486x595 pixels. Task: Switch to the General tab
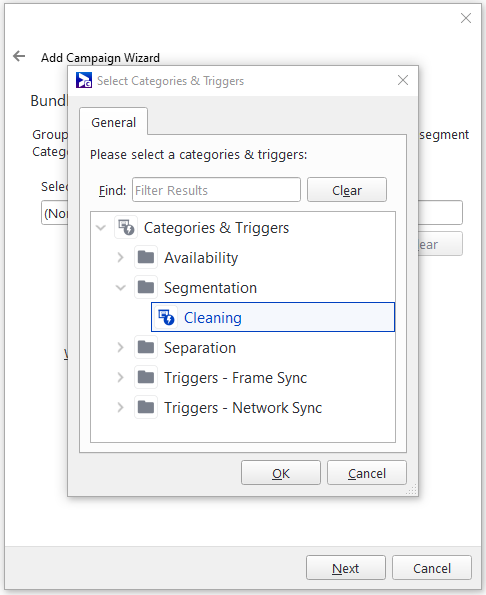[113, 122]
